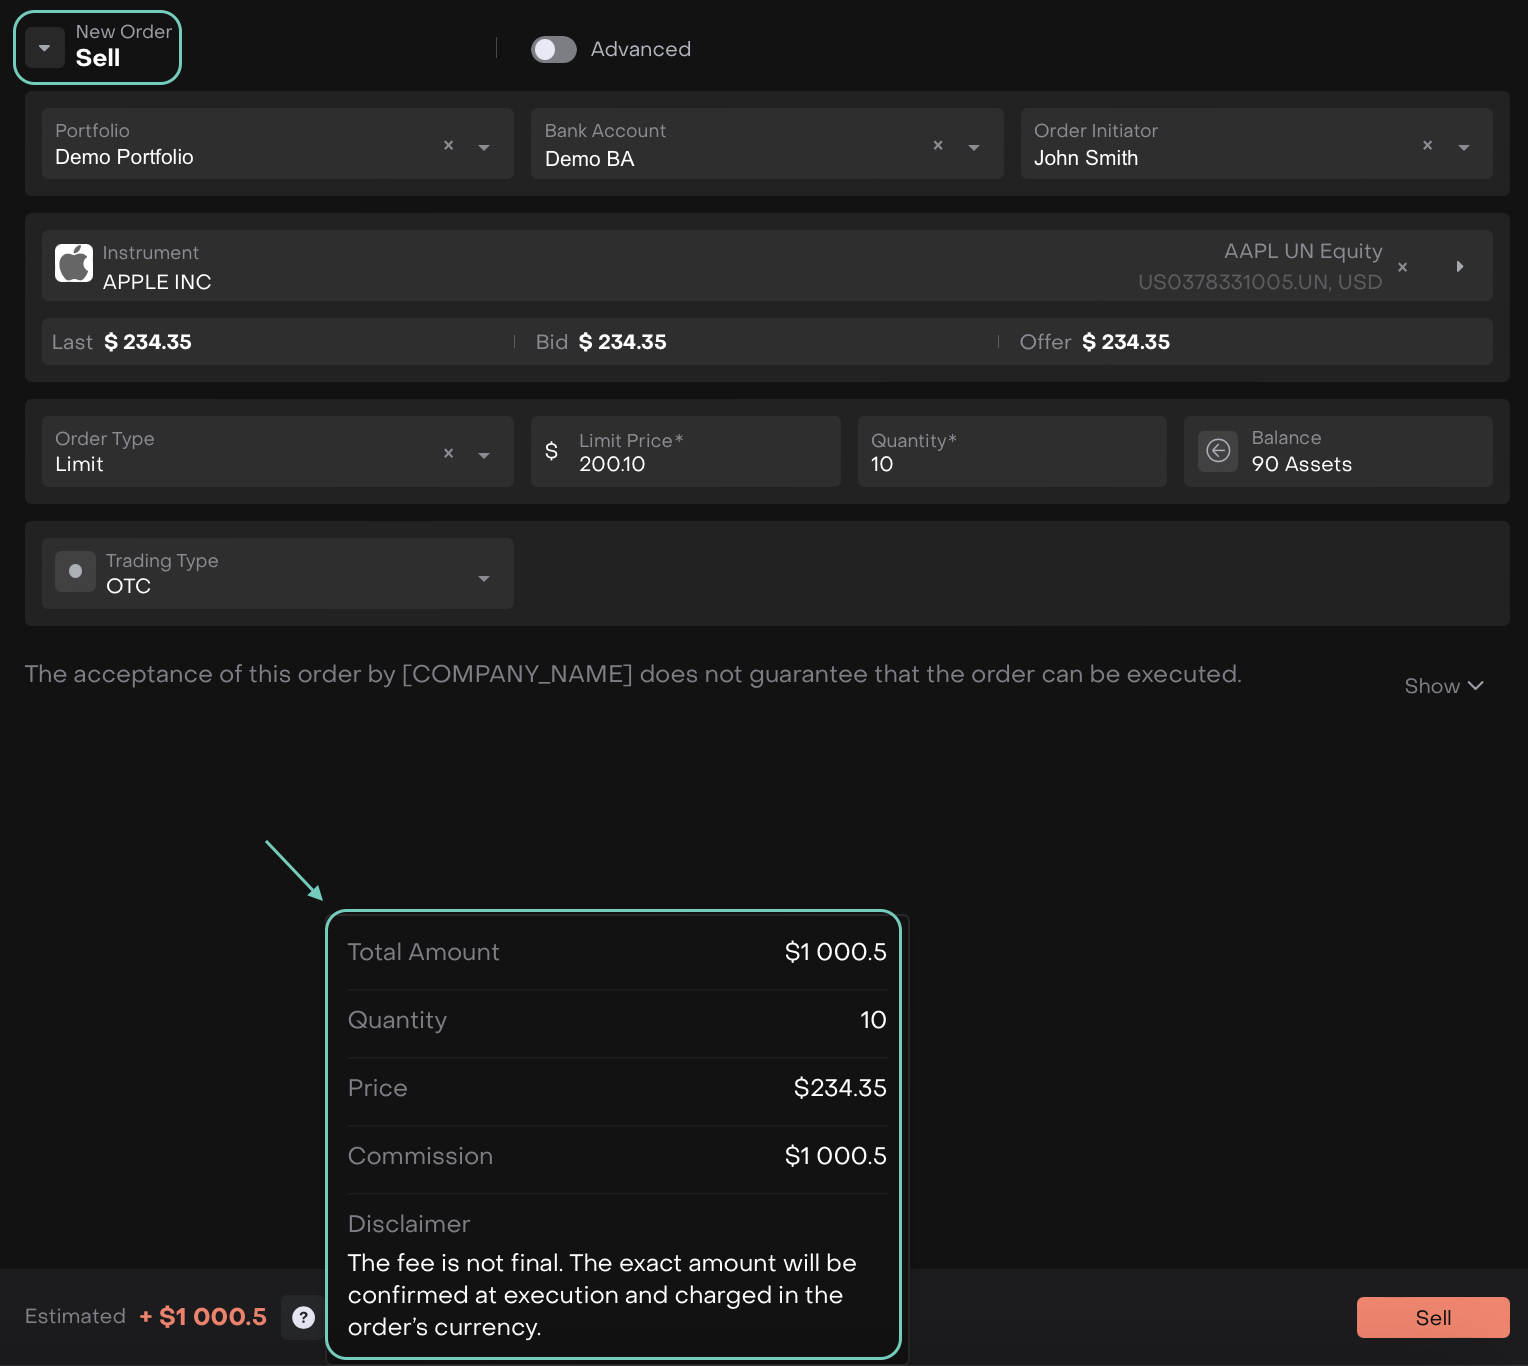Click the Limit Price input field
1528x1366 pixels.
click(x=700, y=464)
